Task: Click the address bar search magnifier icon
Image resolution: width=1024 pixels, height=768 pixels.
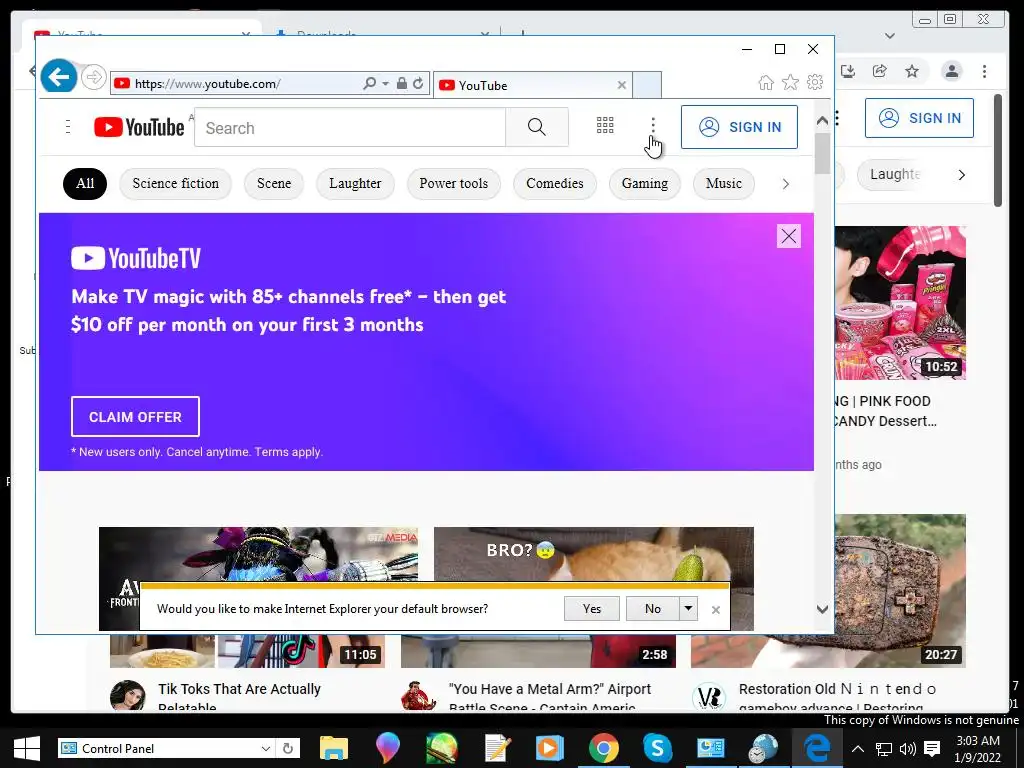Action: tap(369, 84)
